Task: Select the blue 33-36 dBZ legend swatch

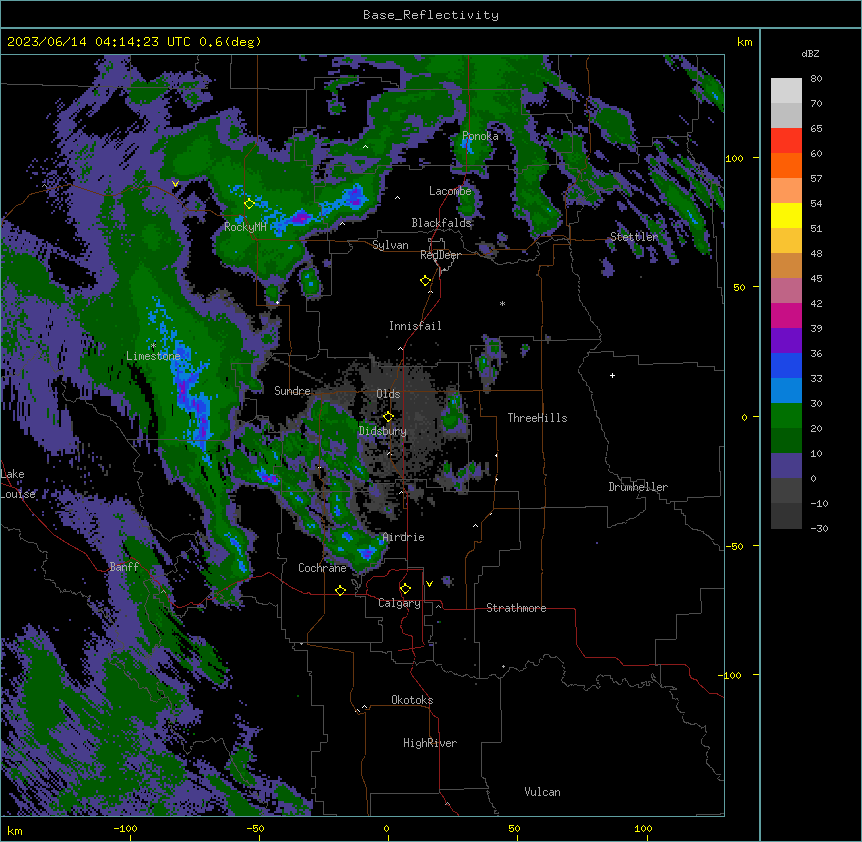Action: click(786, 365)
